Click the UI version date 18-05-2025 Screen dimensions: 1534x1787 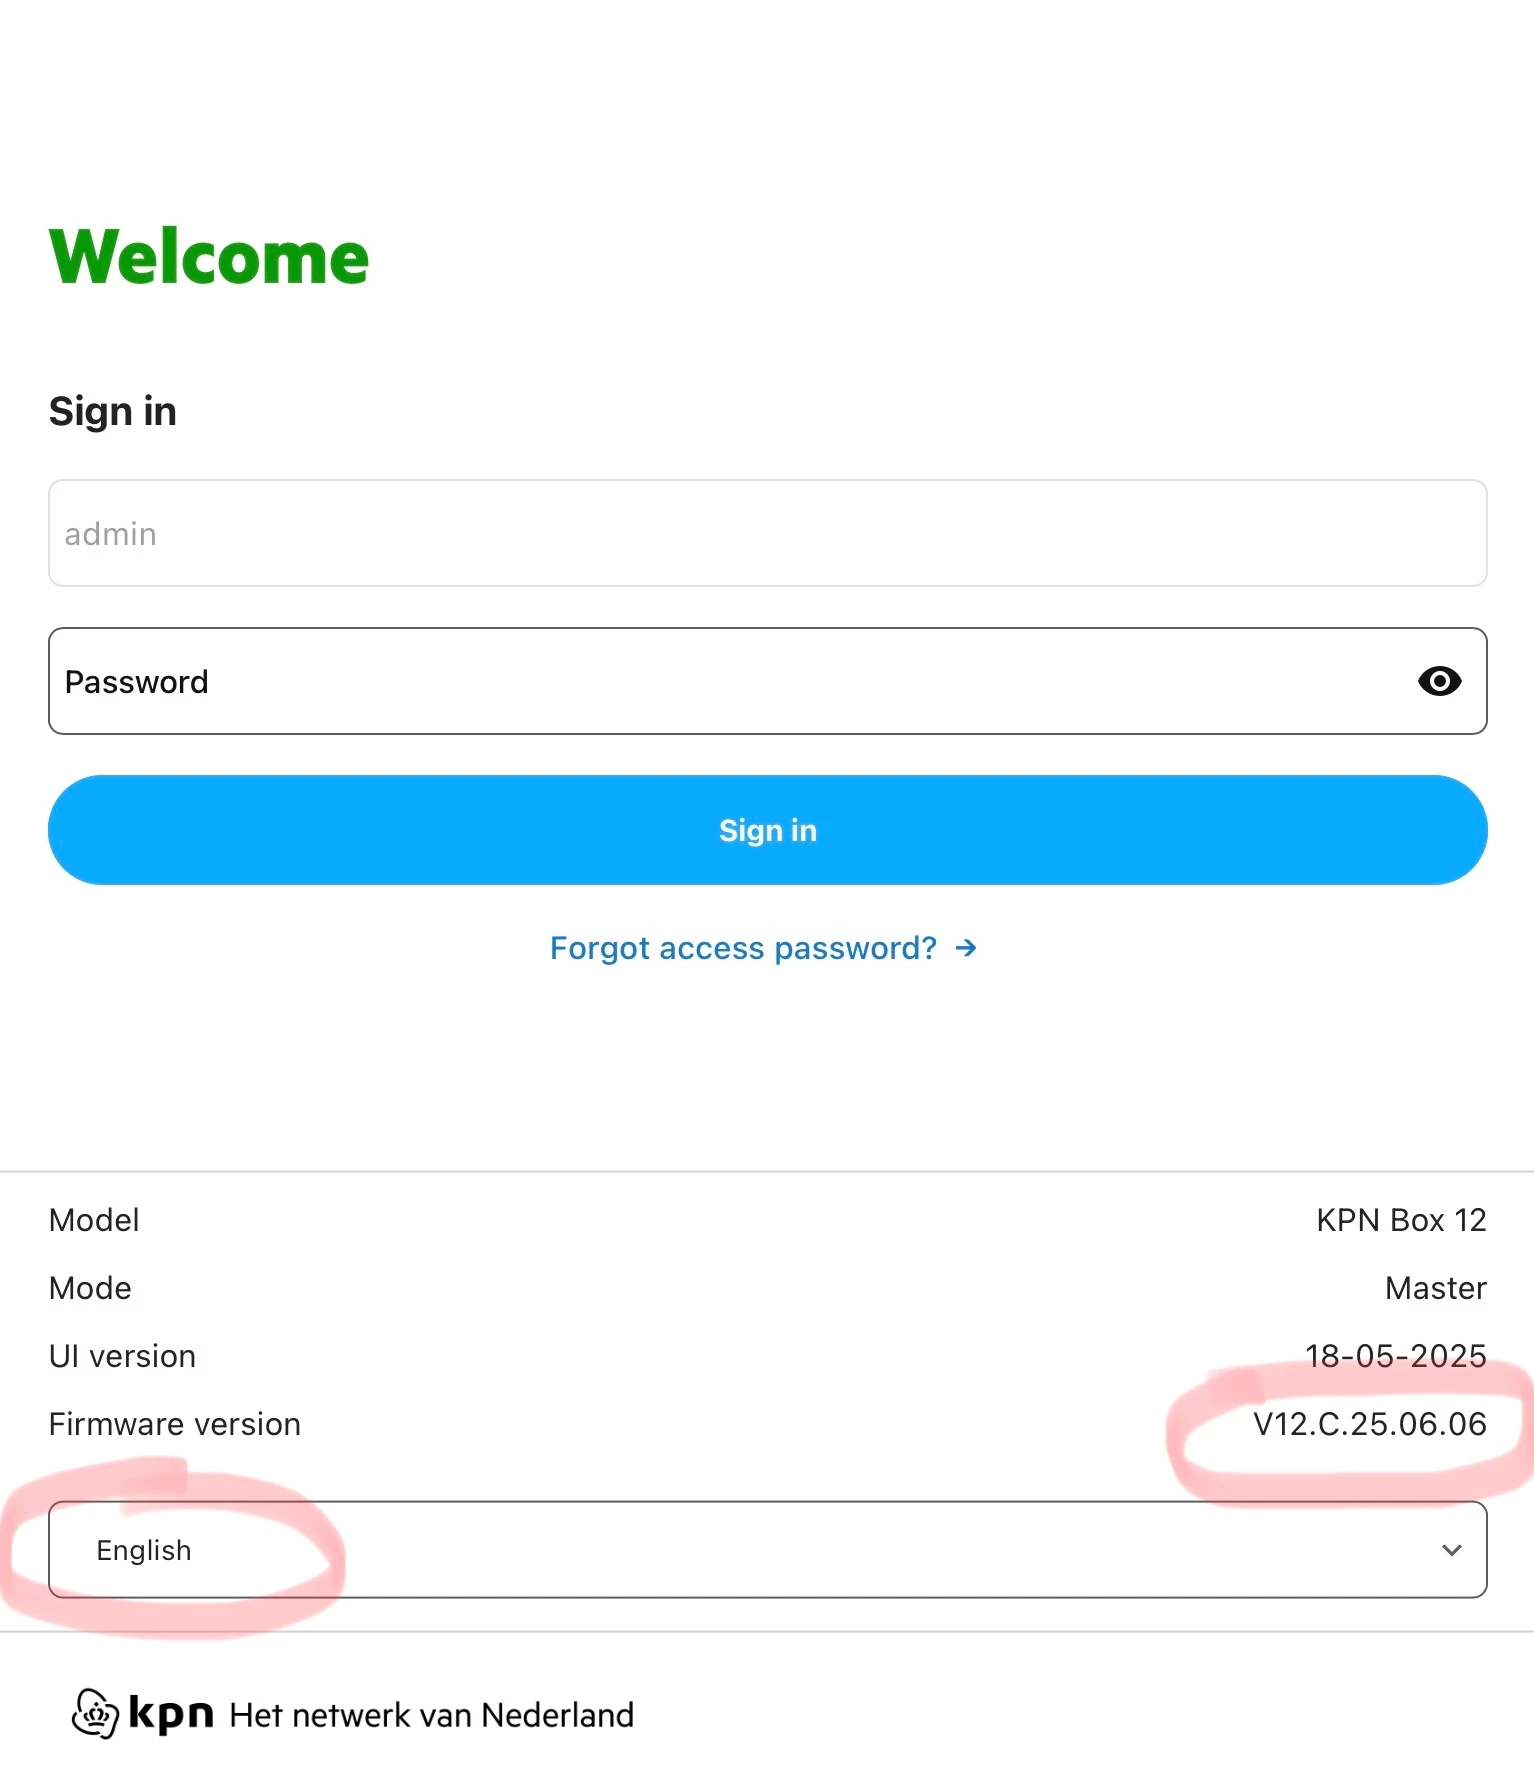(x=1395, y=1356)
